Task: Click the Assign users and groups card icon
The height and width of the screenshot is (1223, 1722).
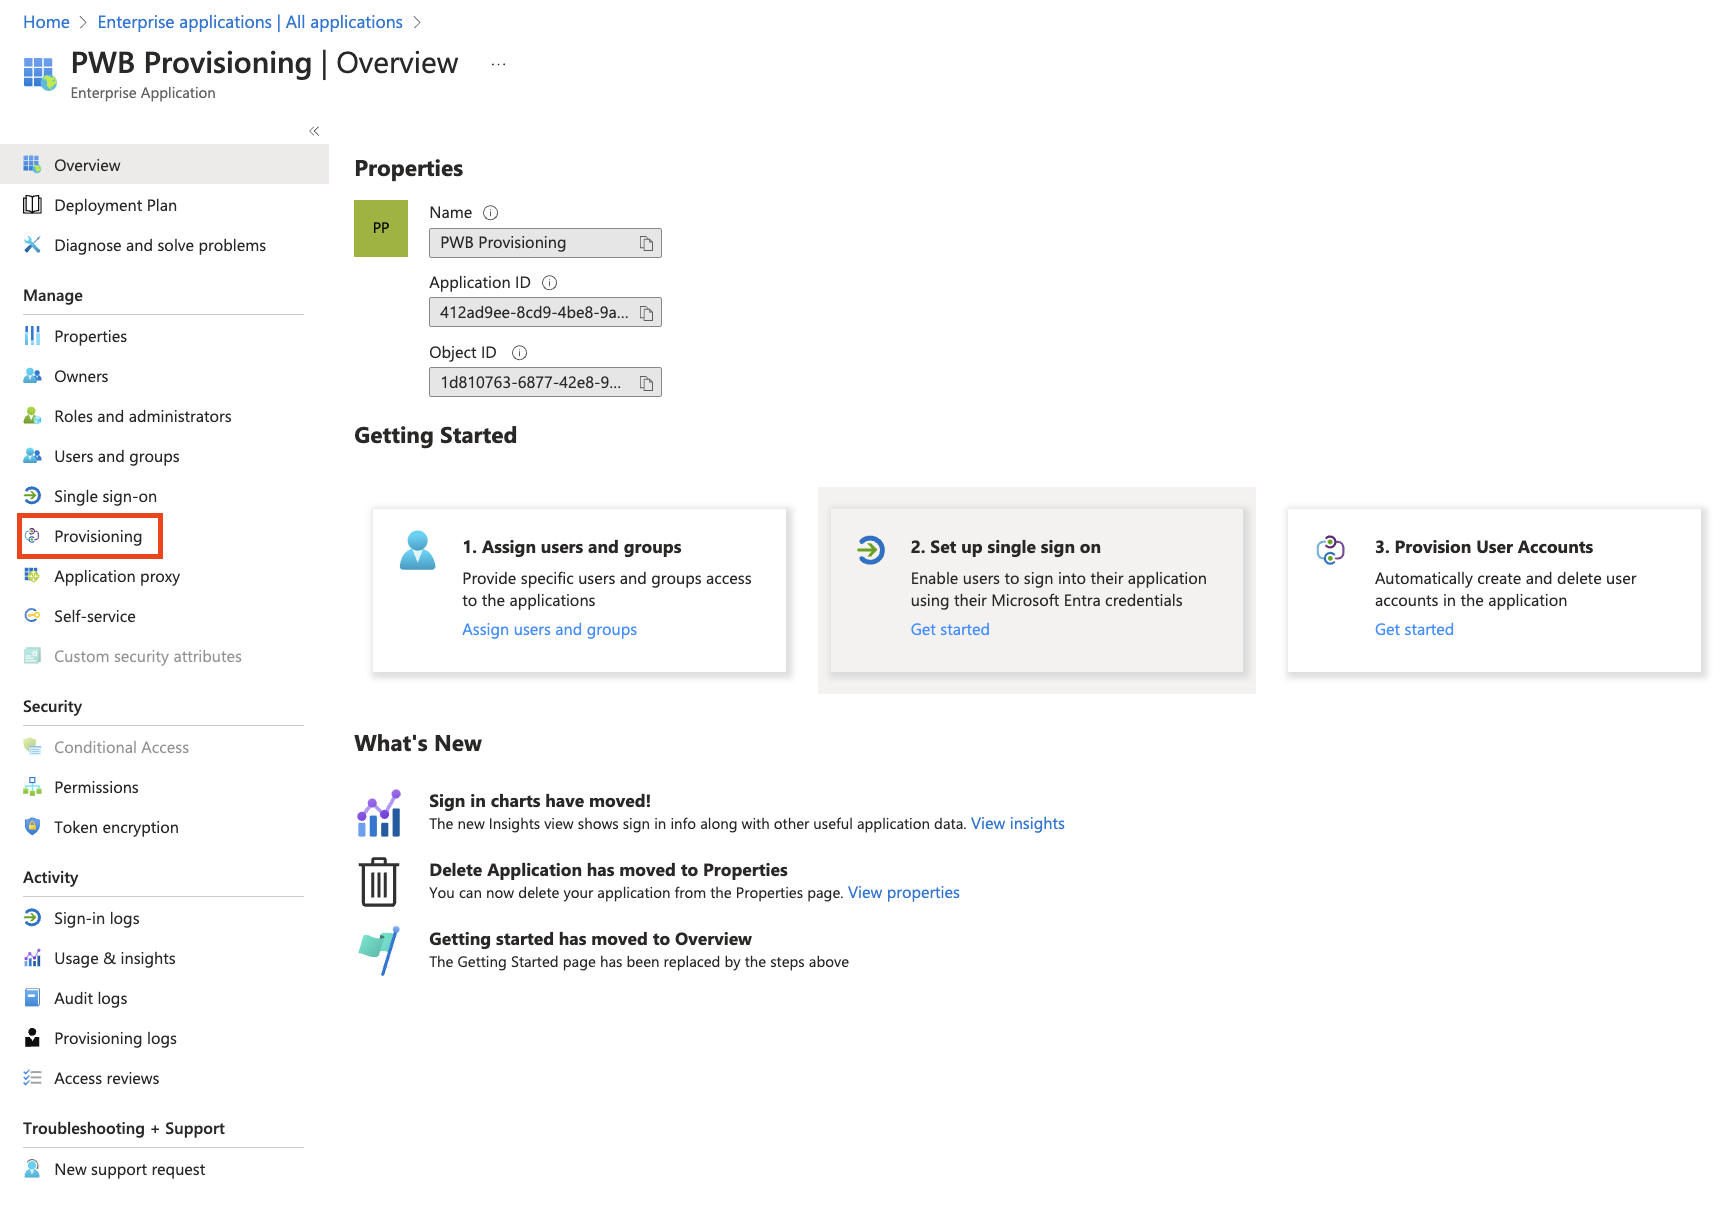Action: tap(417, 550)
